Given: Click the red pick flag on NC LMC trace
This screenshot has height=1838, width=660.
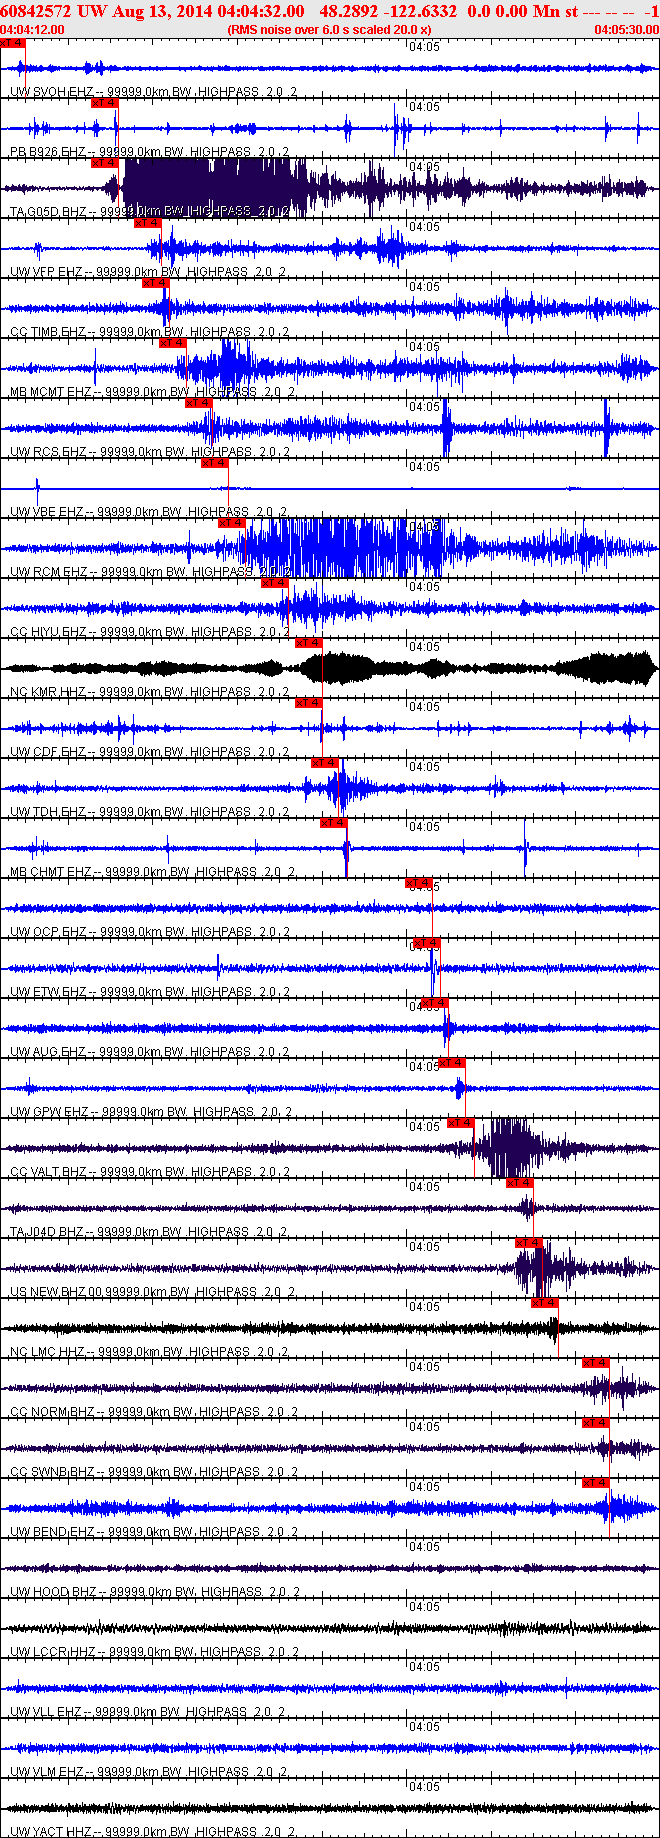Looking at the screenshot, I should 545,1303.
